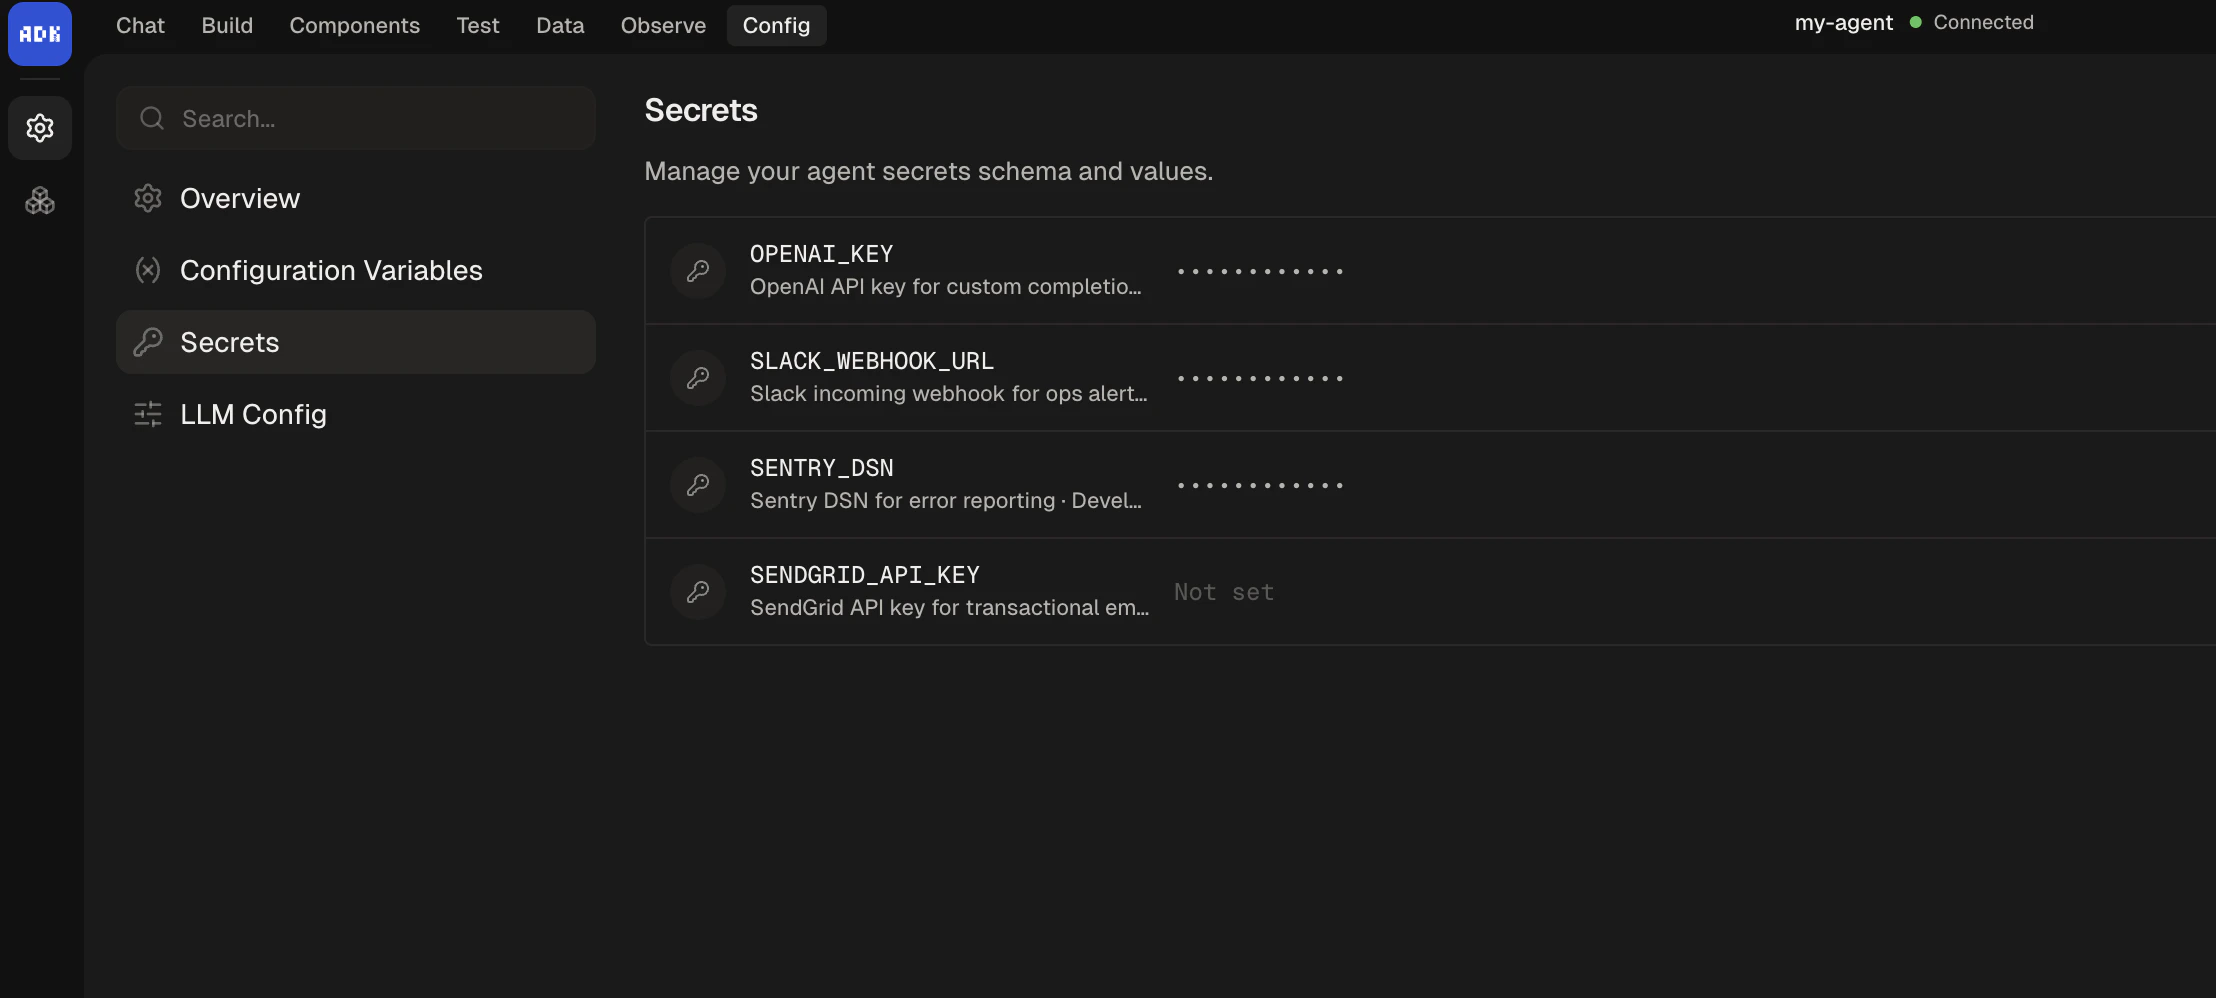Click the gear icon next to Overview
Viewport: 2216px width, 998px height.
tap(147, 197)
